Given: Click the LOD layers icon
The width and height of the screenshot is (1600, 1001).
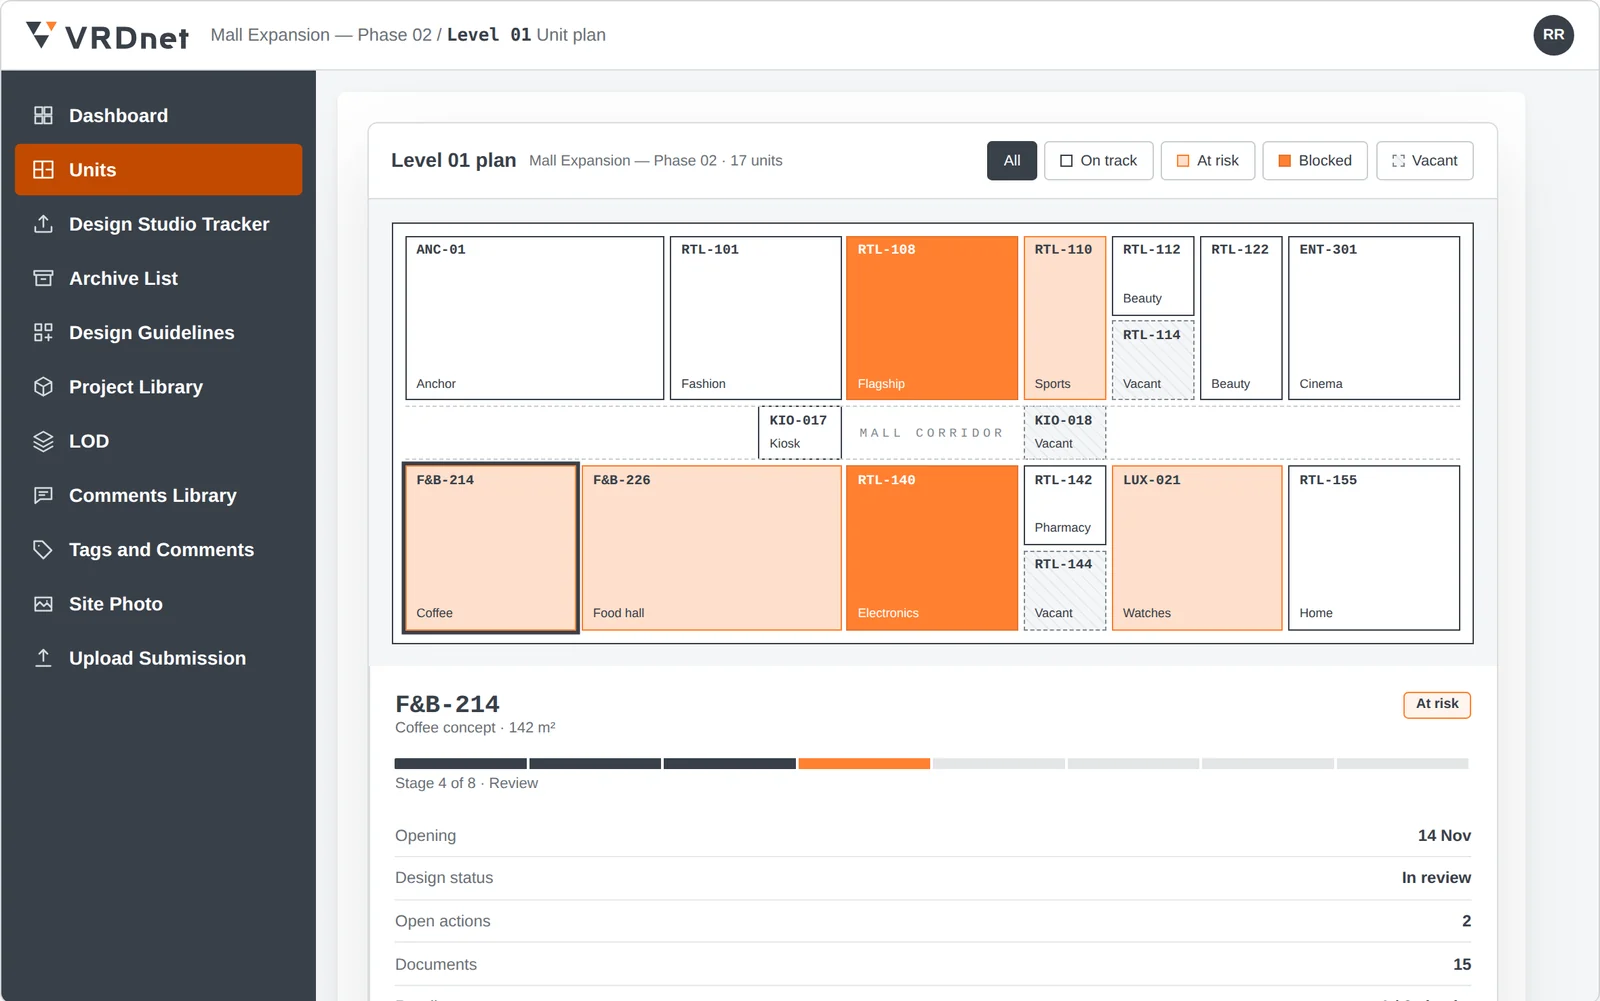Looking at the screenshot, I should 43,441.
